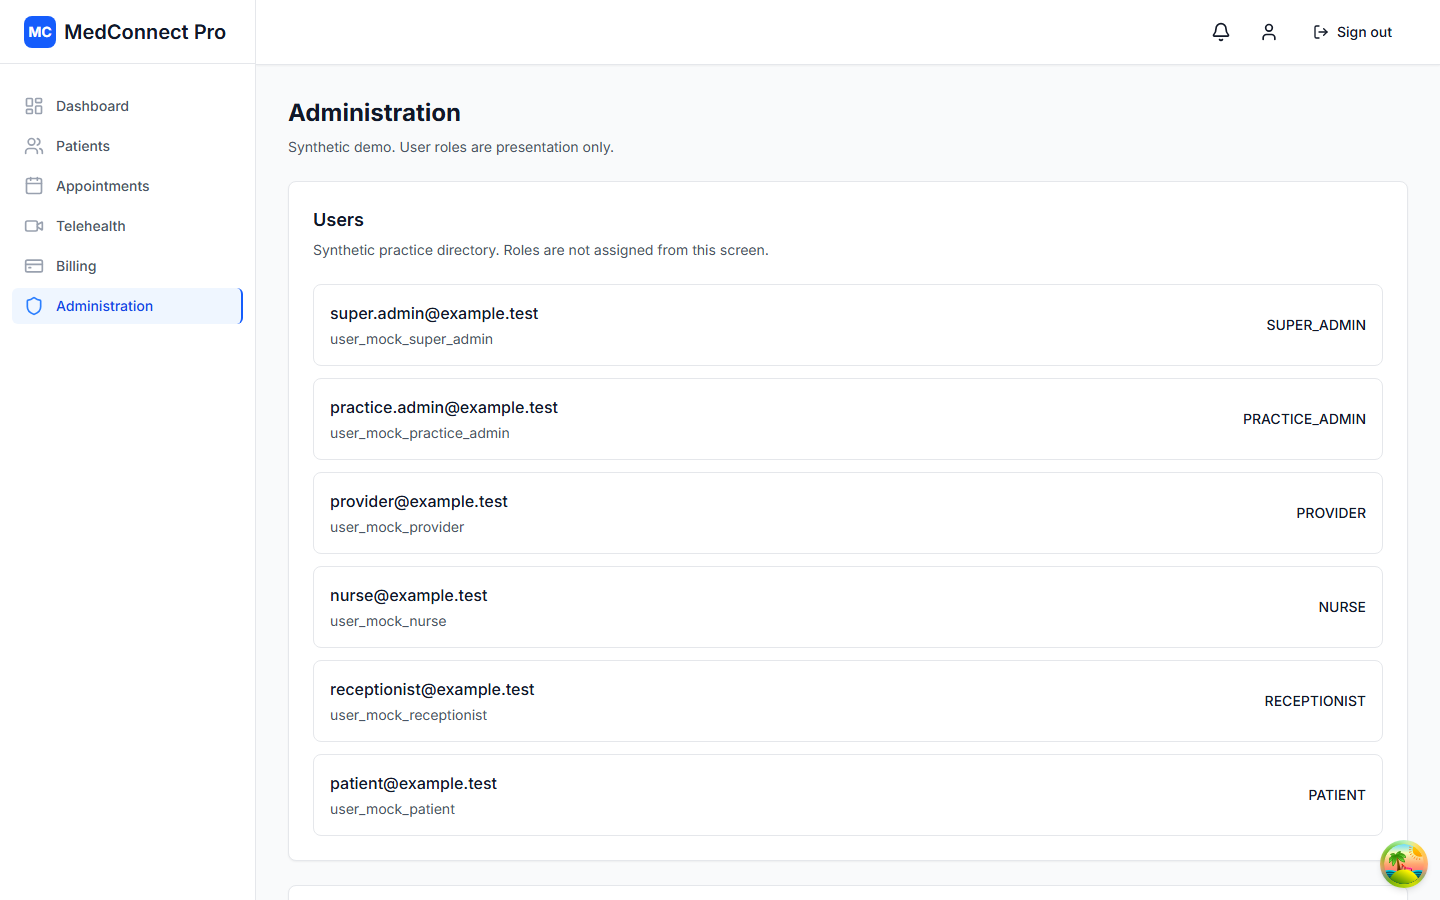Click the Sign out button
The width and height of the screenshot is (1440, 900).
pyautogui.click(x=1352, y=32)
